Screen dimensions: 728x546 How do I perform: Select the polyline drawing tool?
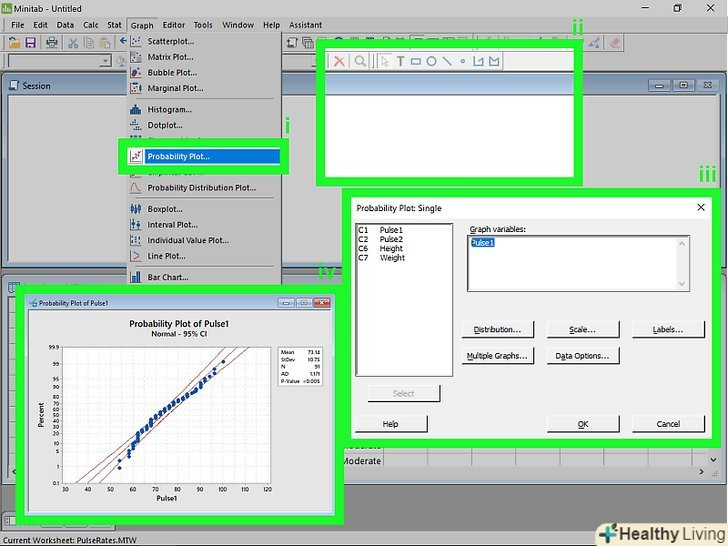478,61
